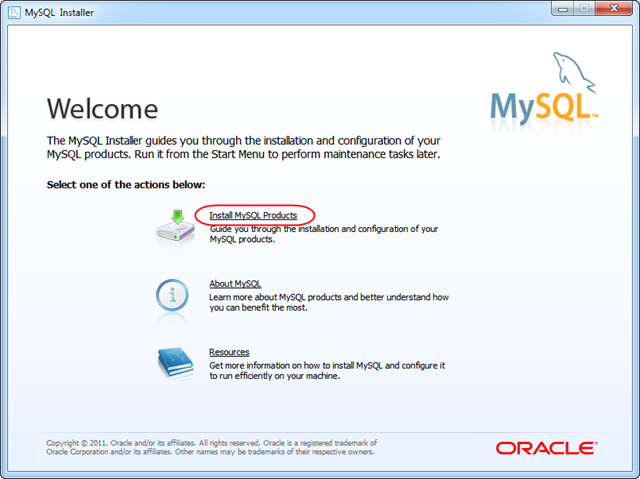The width and height of the screenshot is (640, 479).
Task: Click the red Oracle logo
Action: coord(547,448)
